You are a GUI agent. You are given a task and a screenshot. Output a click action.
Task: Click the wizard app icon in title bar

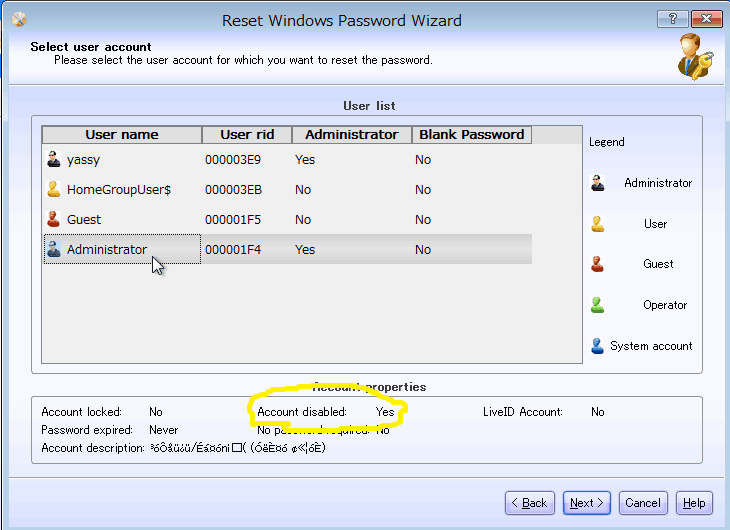pos(19,20)
